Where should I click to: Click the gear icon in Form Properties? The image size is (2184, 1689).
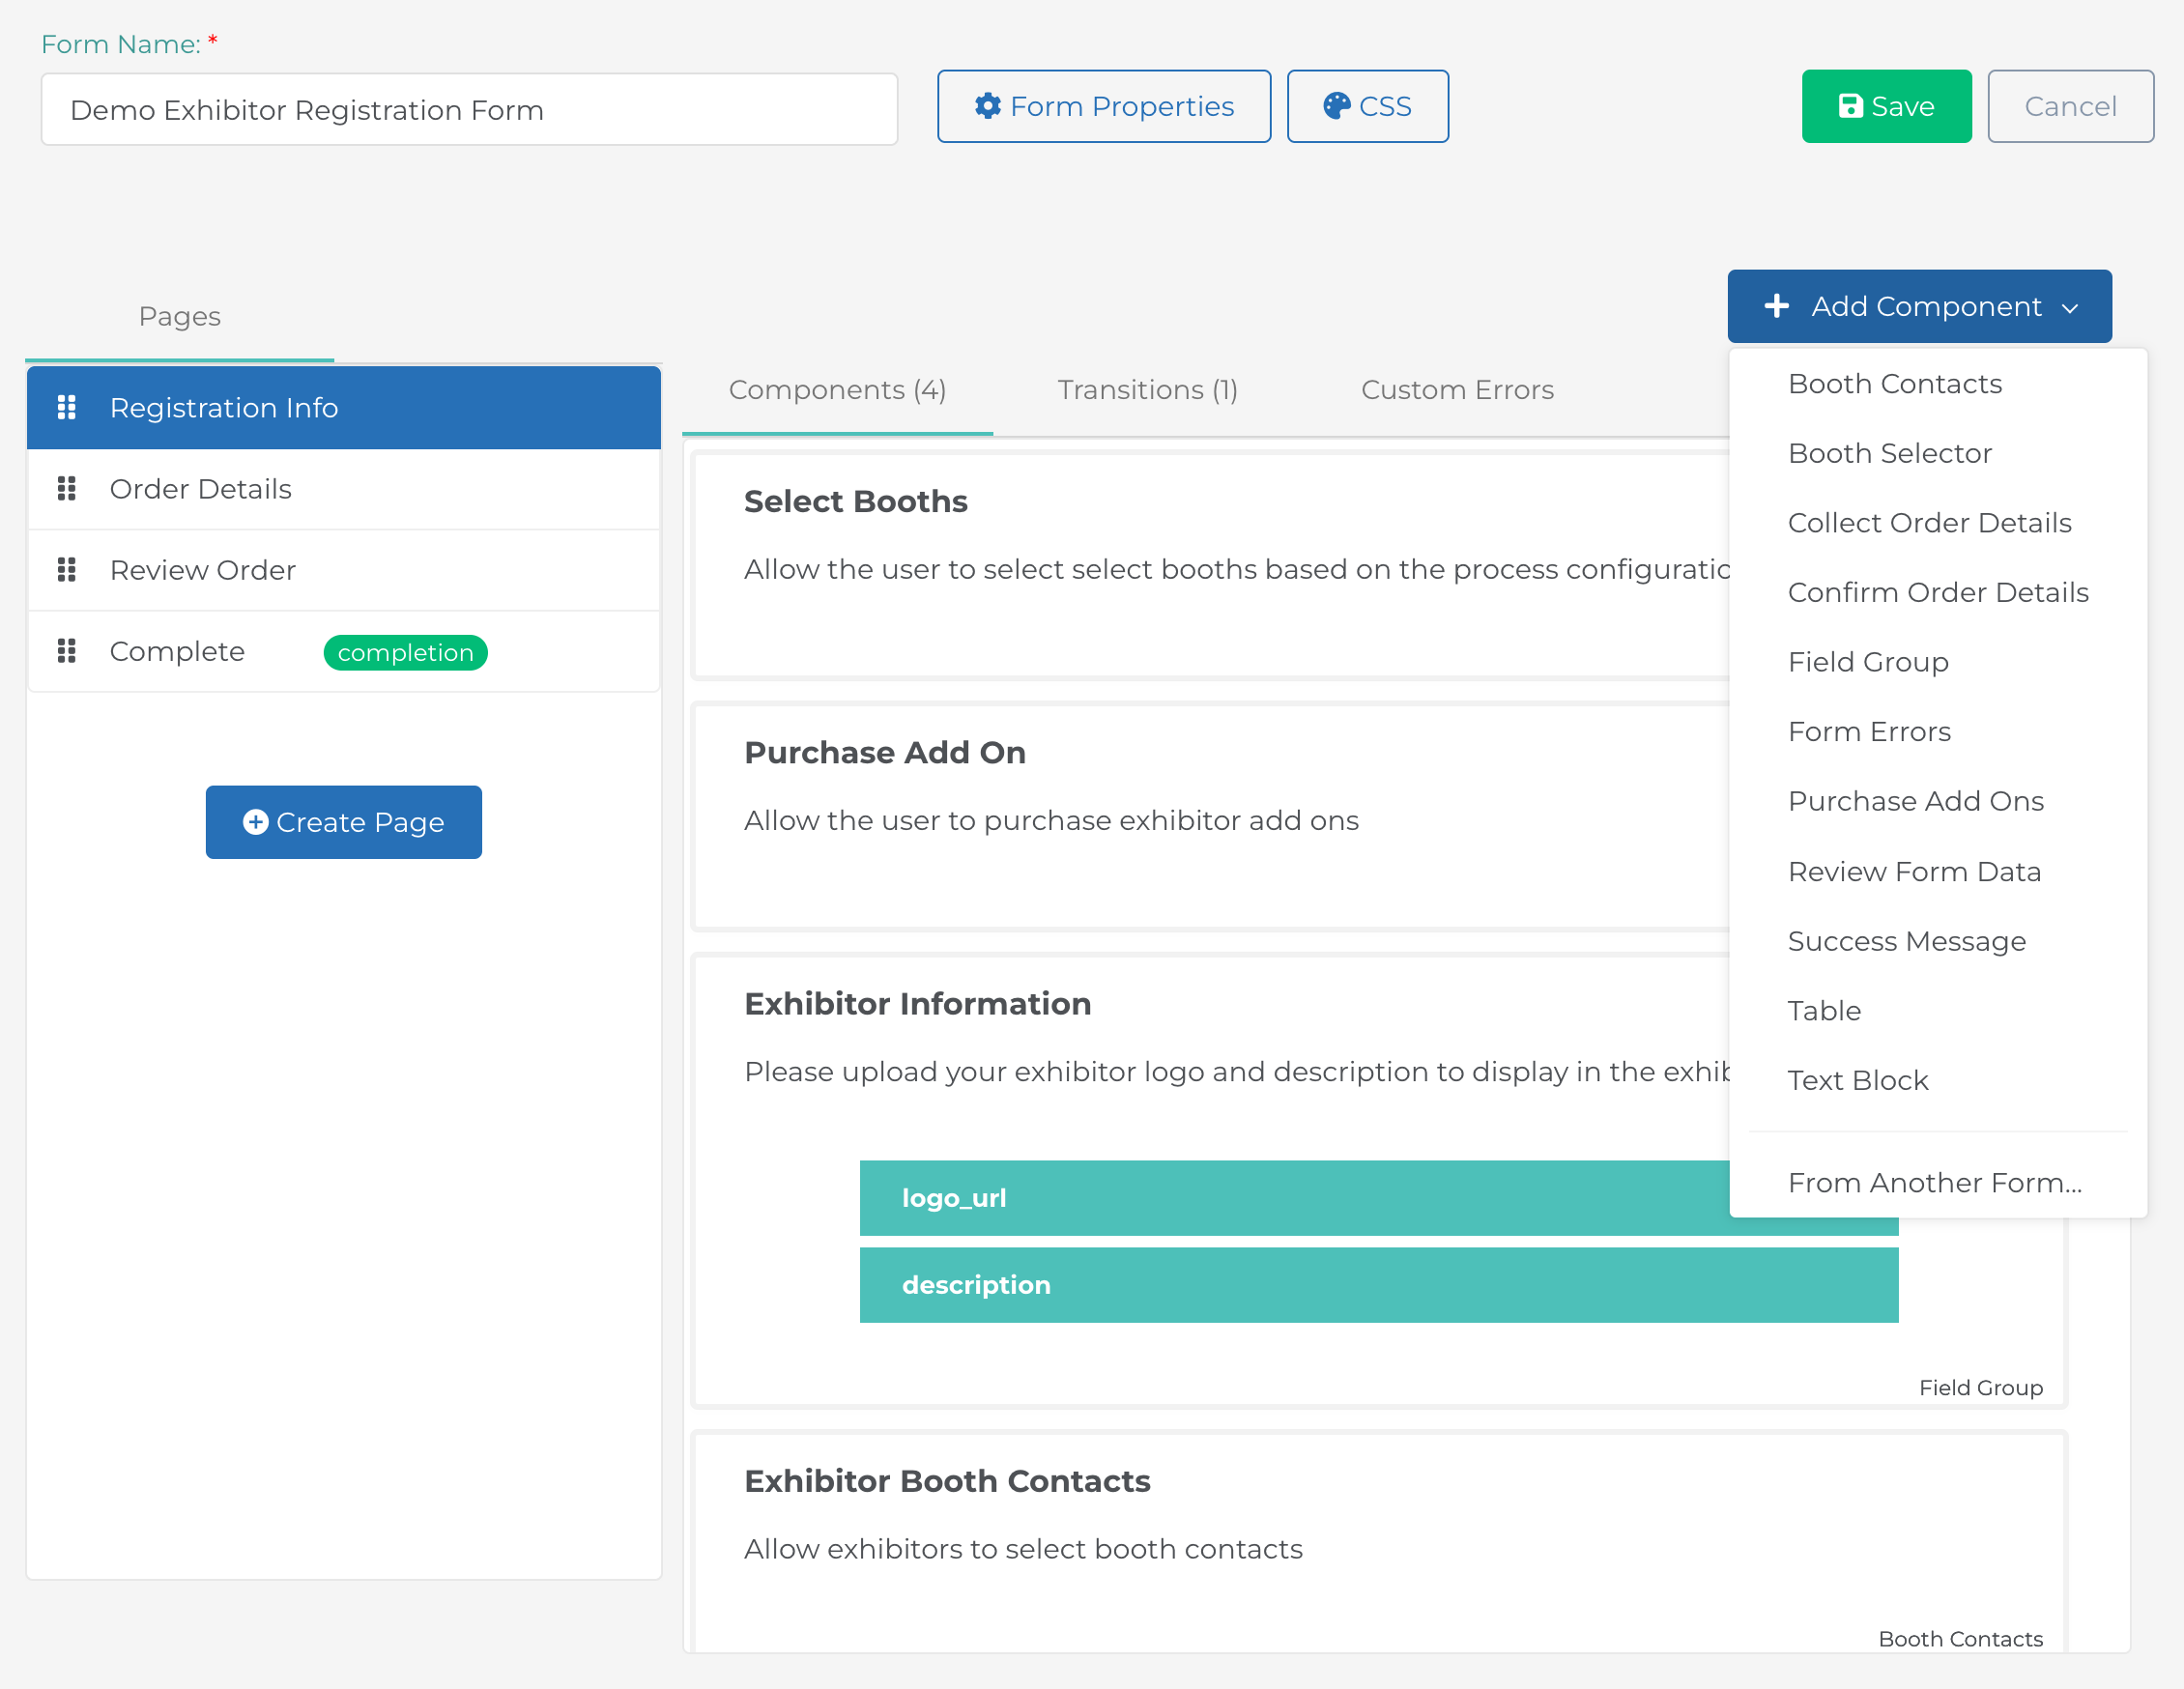(988, 106)
